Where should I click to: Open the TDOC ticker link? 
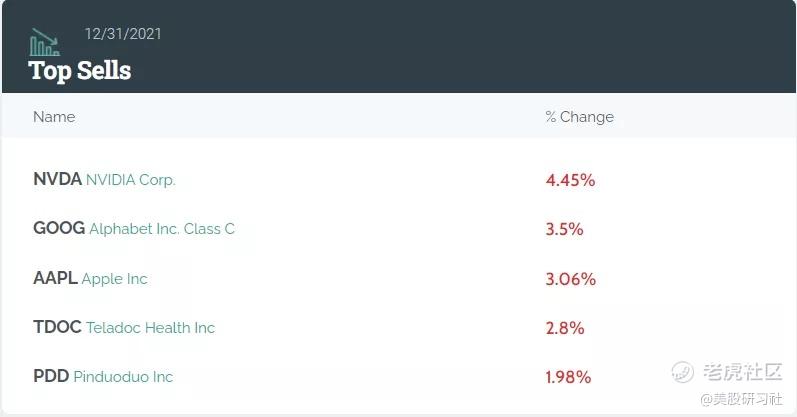pos(57,327)
